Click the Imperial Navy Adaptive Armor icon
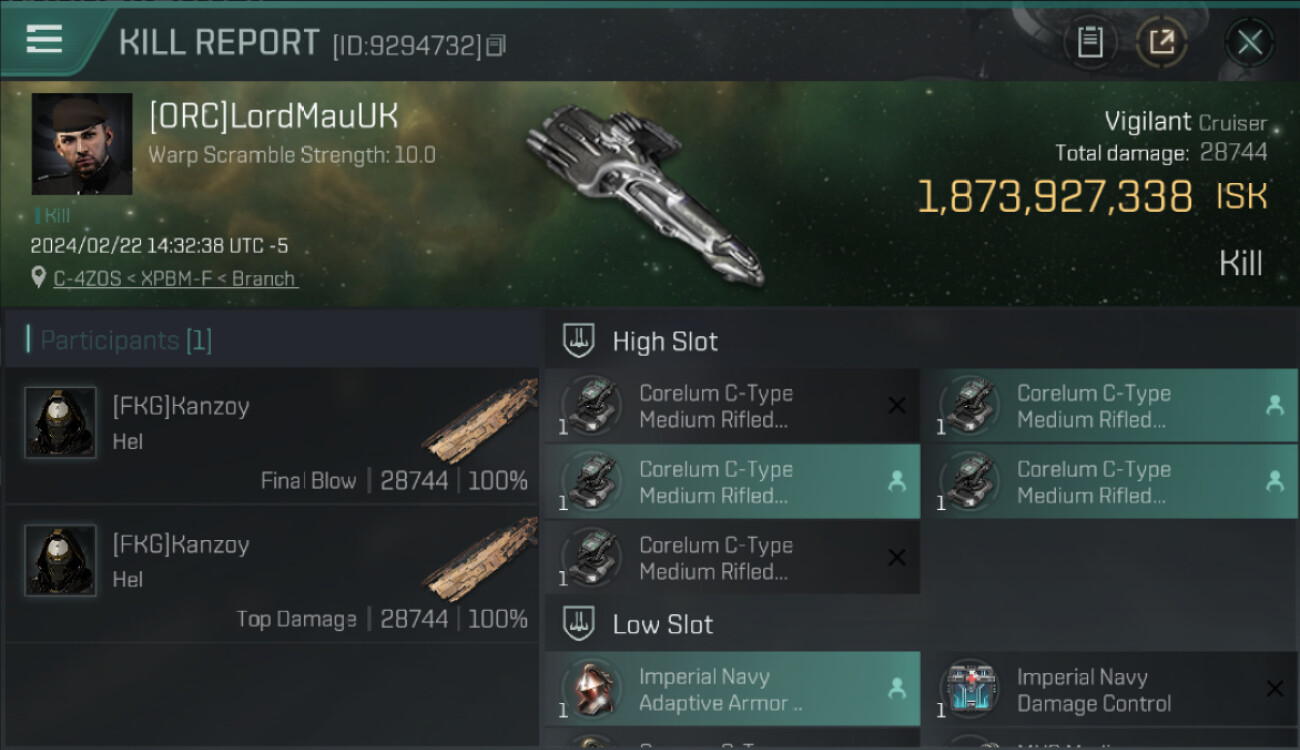1300x750 pixels. tap(591, 689)
